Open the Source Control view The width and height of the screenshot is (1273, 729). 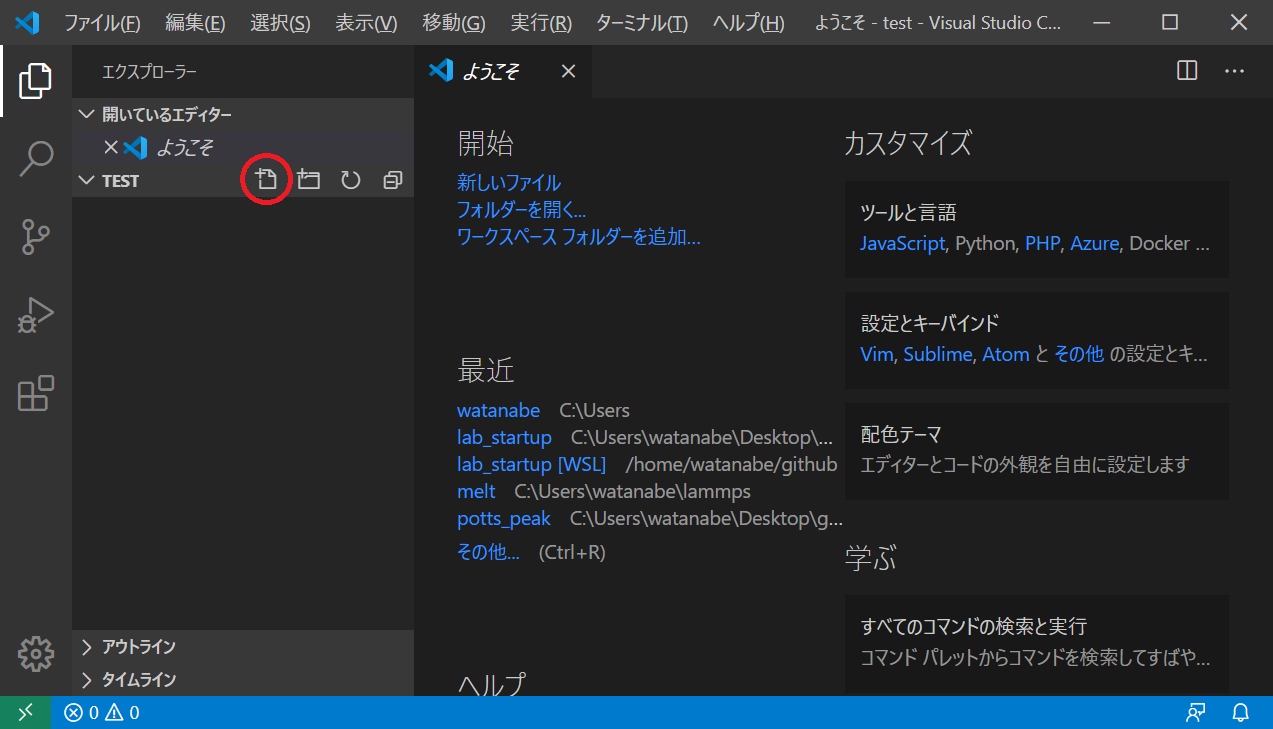pos(35,237)
